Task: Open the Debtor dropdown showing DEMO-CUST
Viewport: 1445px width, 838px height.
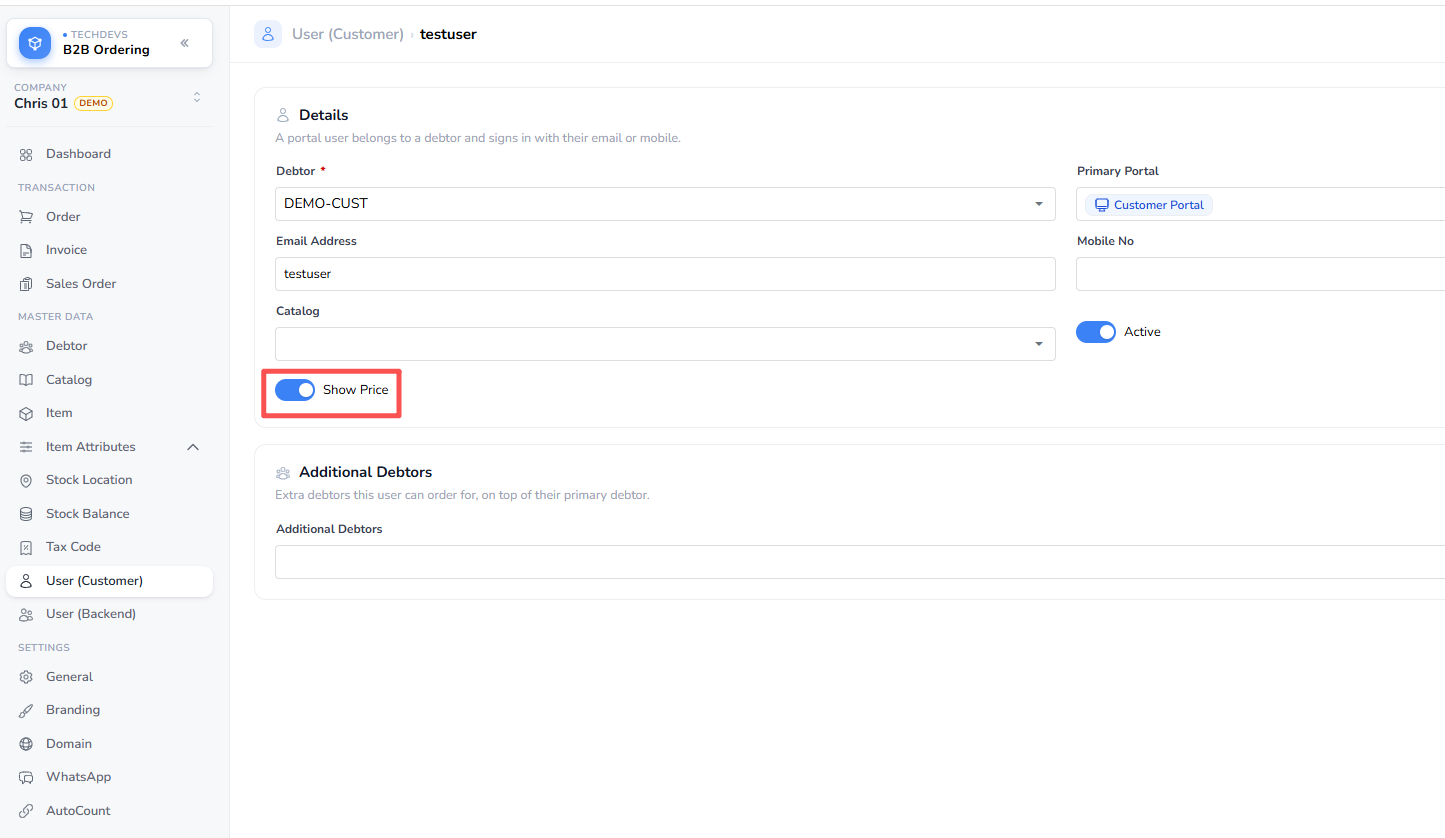Action: pyautogui.click(x=665, y=204)
